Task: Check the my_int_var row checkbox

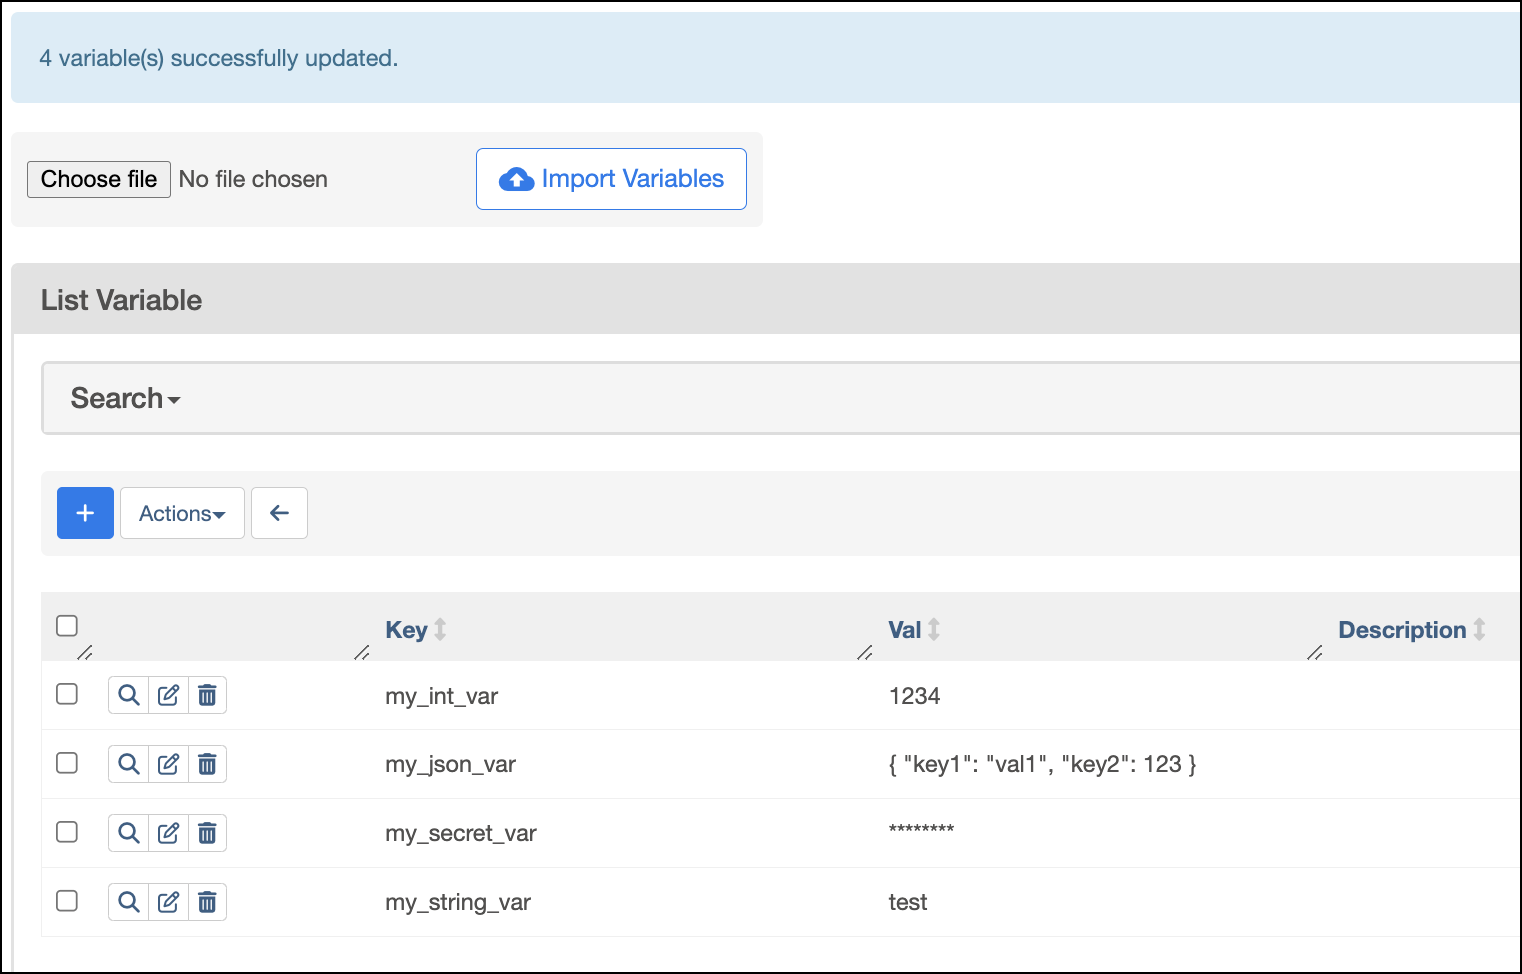Action: [66, 694]
